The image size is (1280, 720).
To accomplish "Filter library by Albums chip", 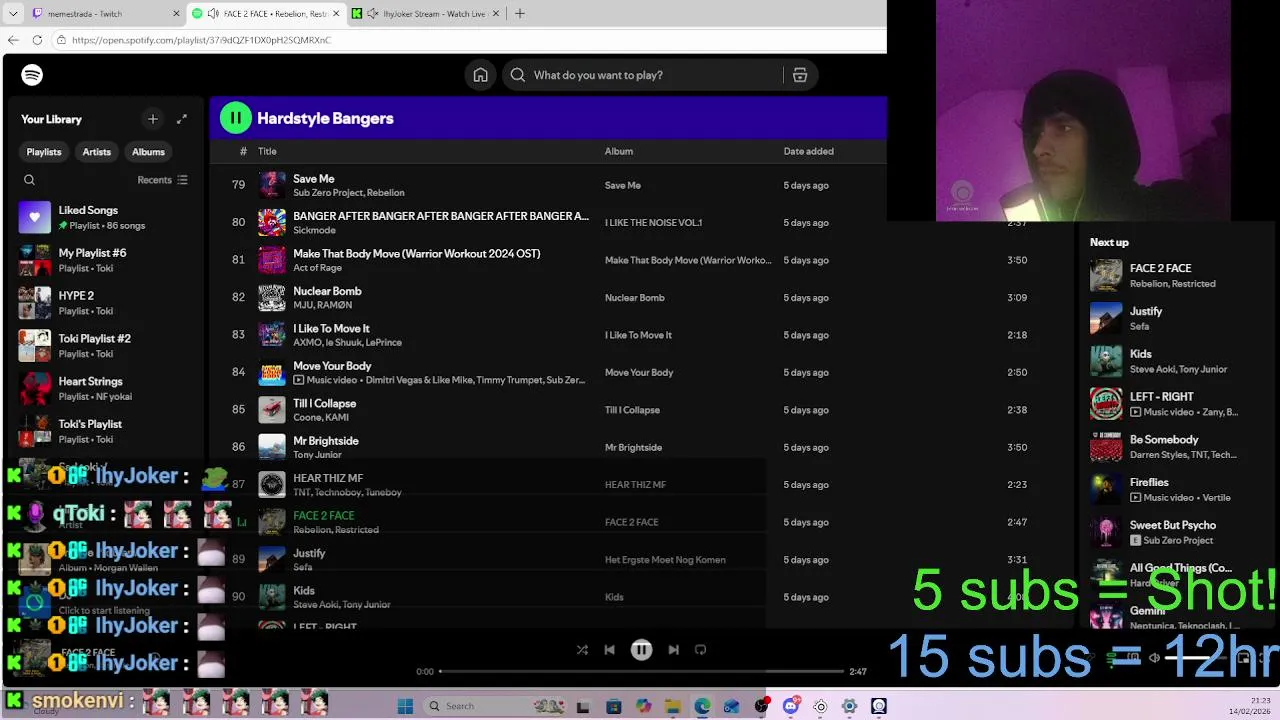I will click(x=148, y=152).
